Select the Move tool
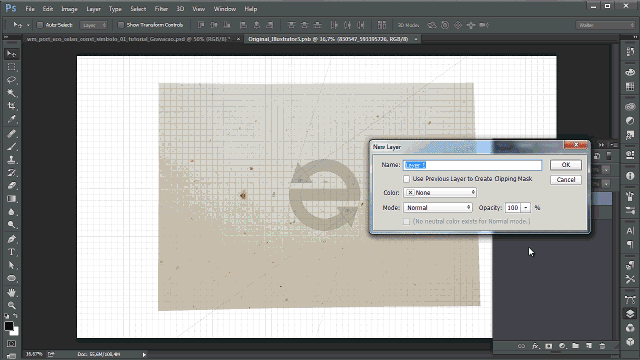Viewport: 640px width, 360px height. [11, 54]
